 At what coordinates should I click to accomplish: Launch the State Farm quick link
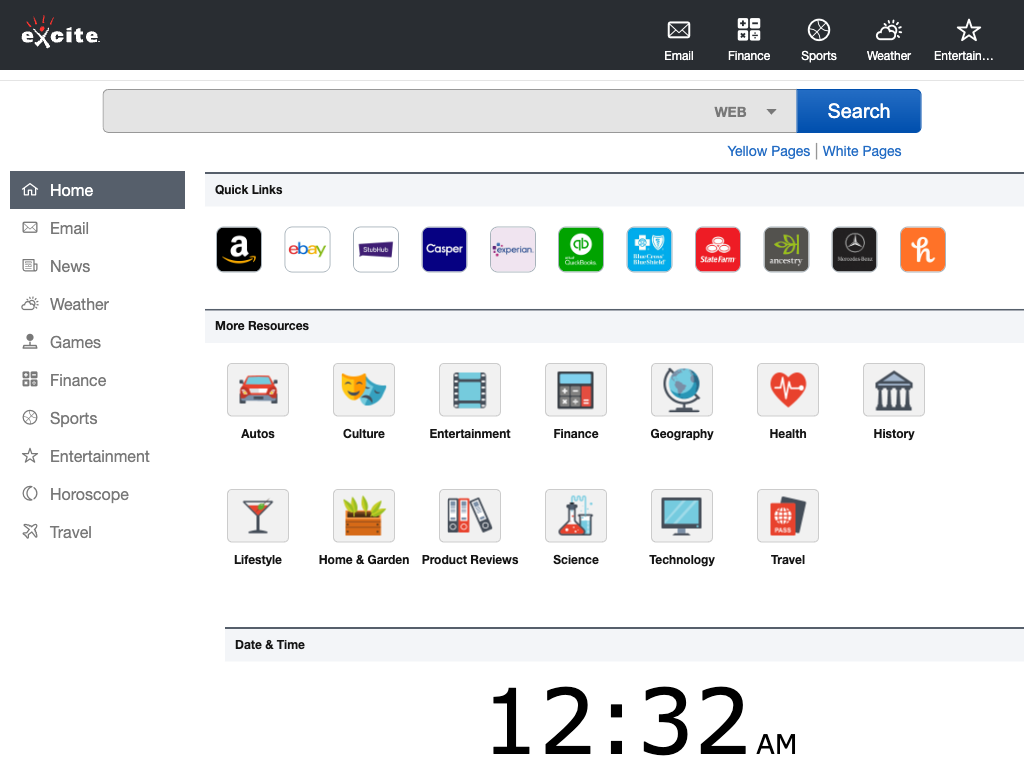718,250
